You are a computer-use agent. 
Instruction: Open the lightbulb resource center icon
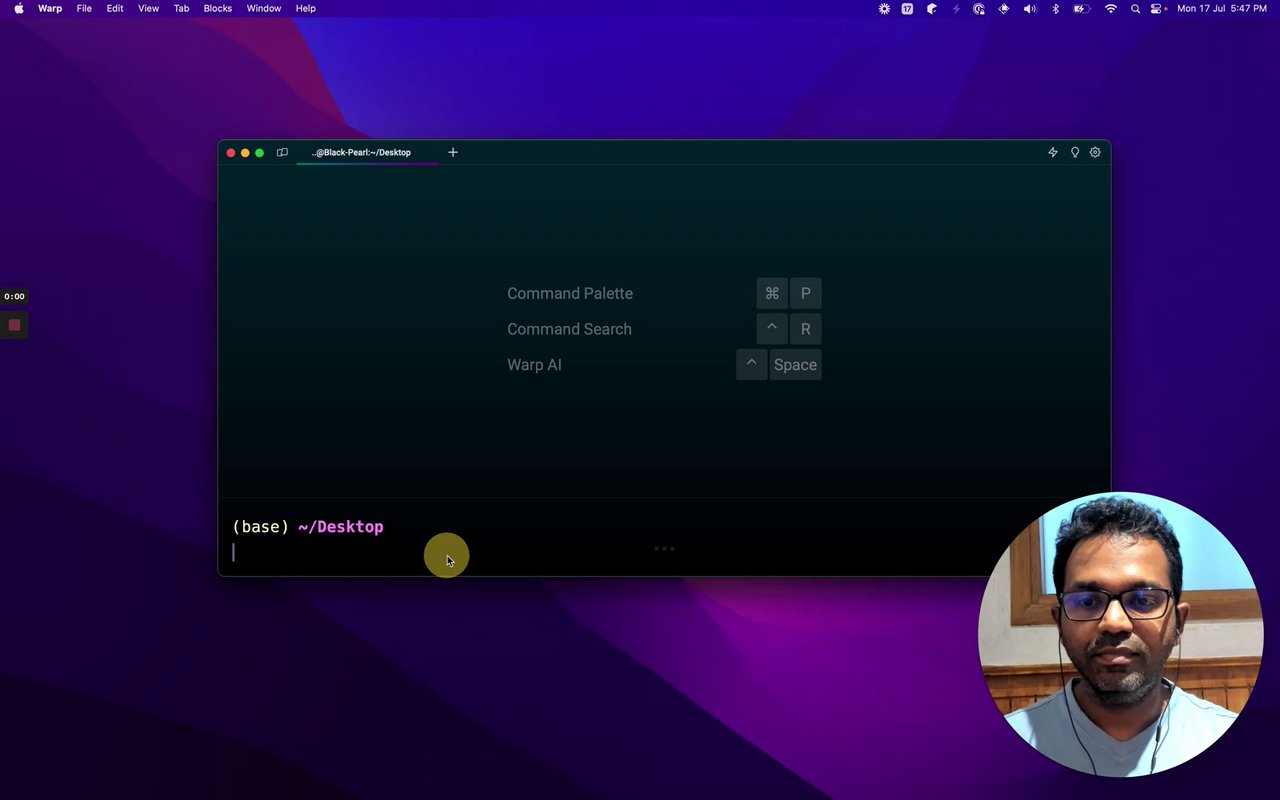1075,153
